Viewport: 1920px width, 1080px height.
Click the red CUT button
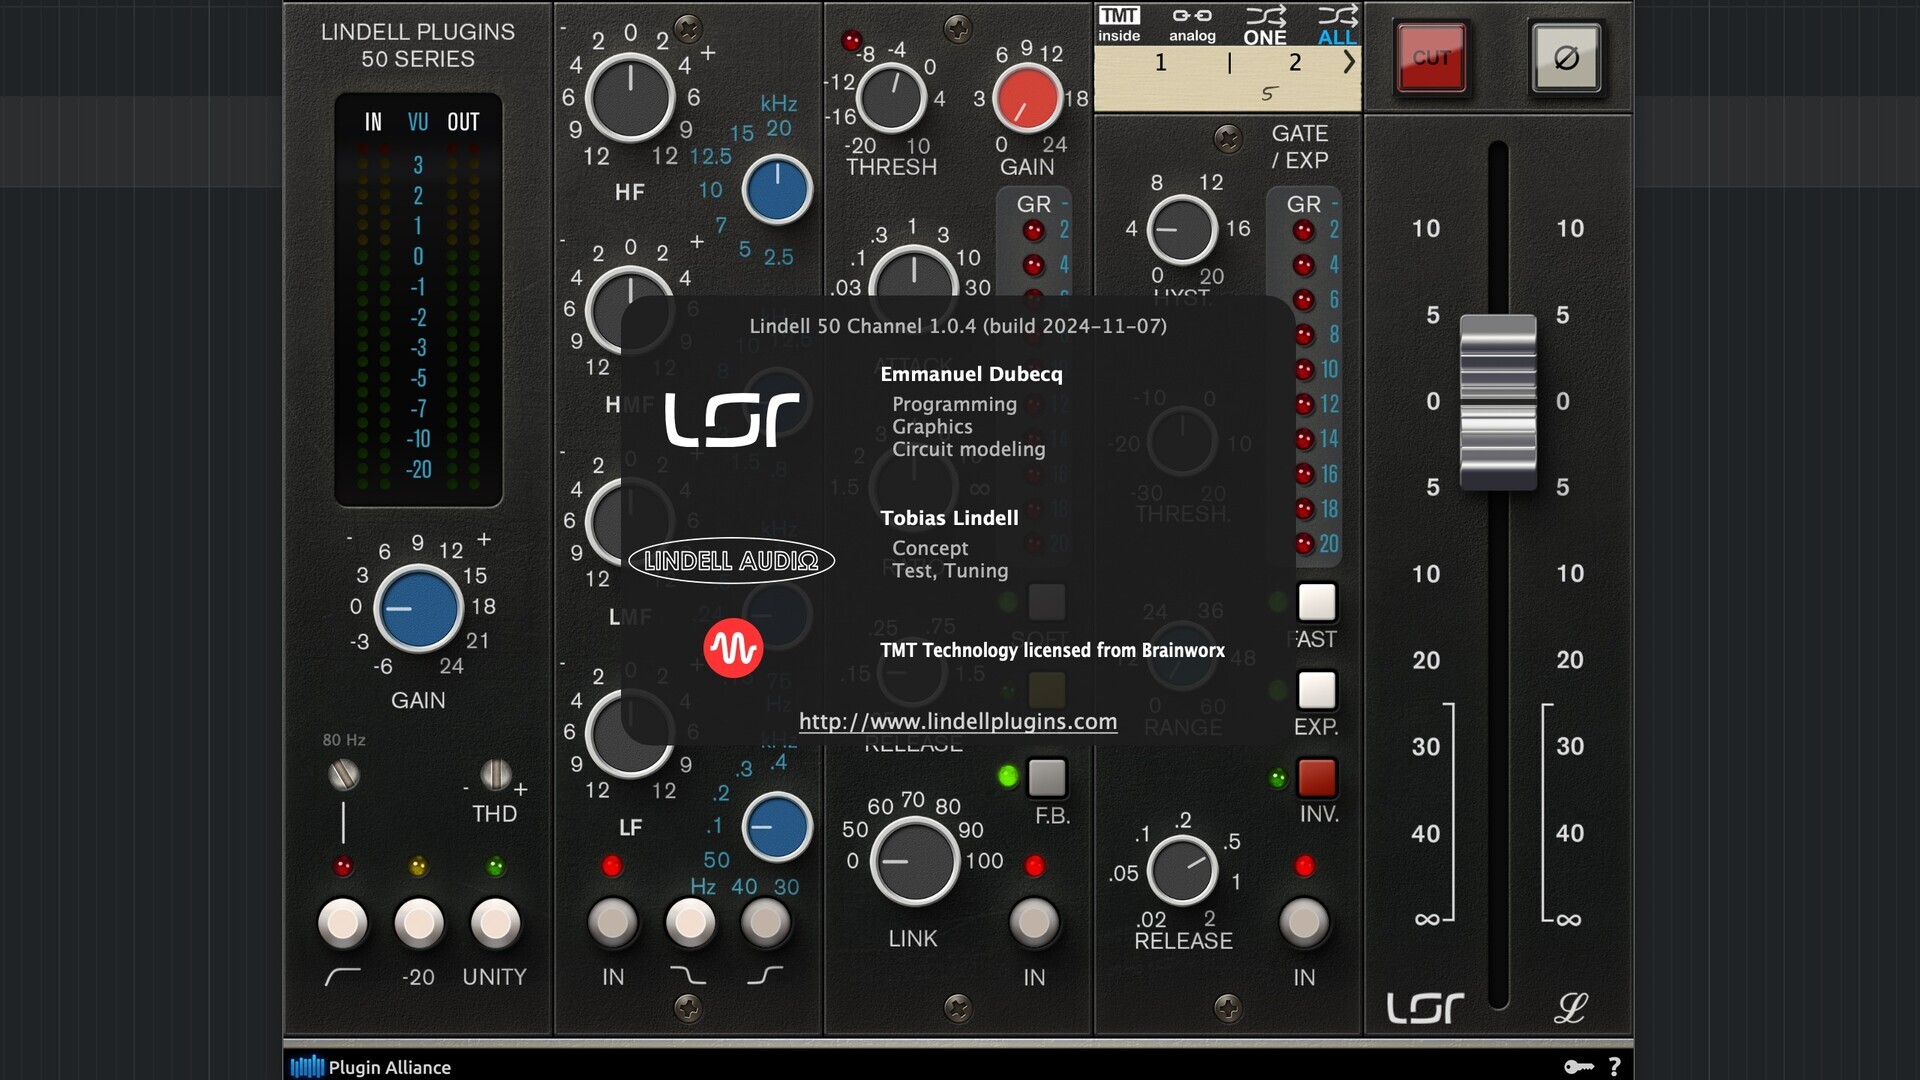1431,58
